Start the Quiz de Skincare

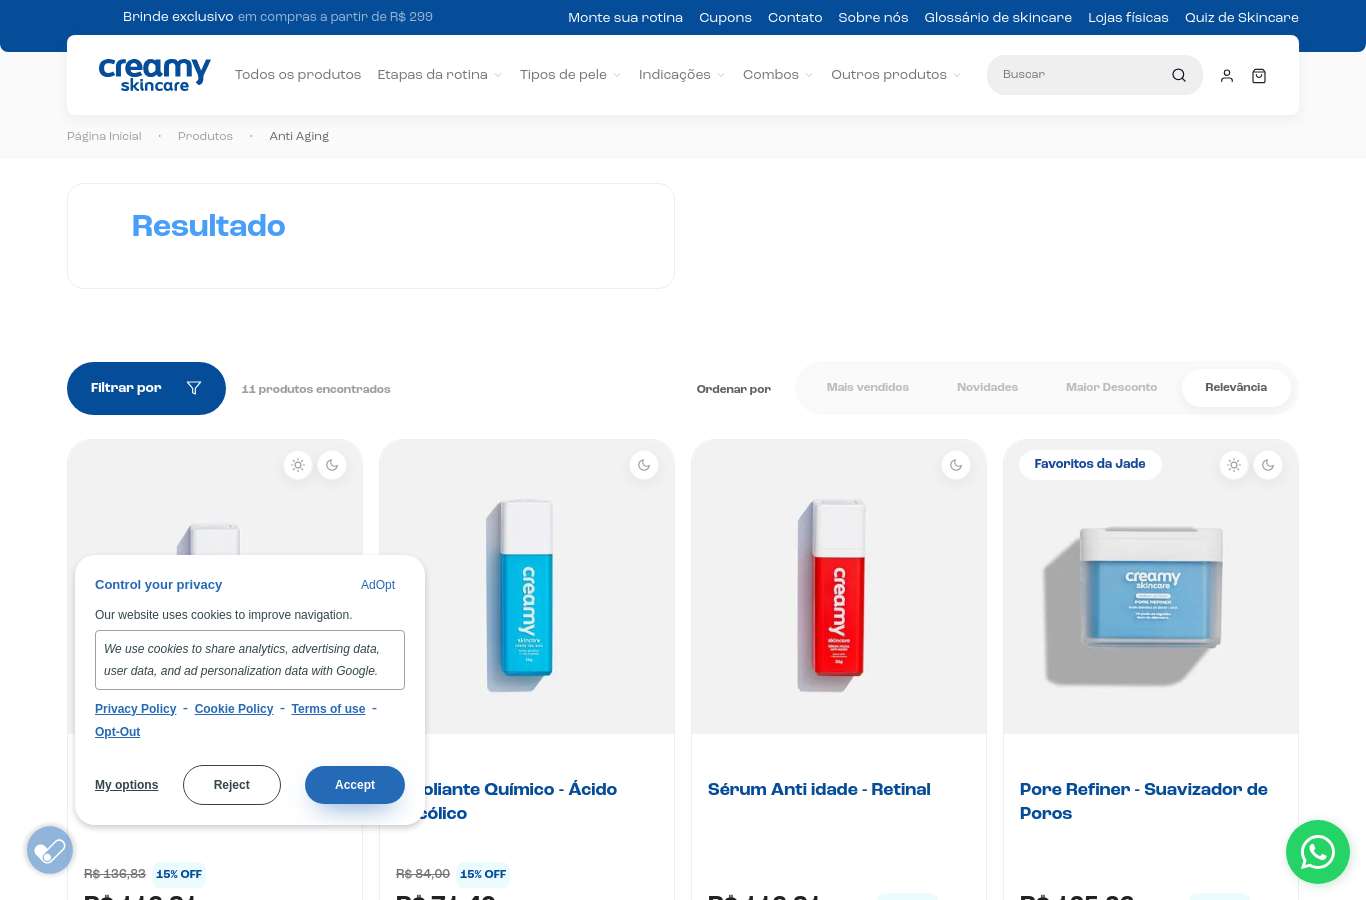point(1242,18)
